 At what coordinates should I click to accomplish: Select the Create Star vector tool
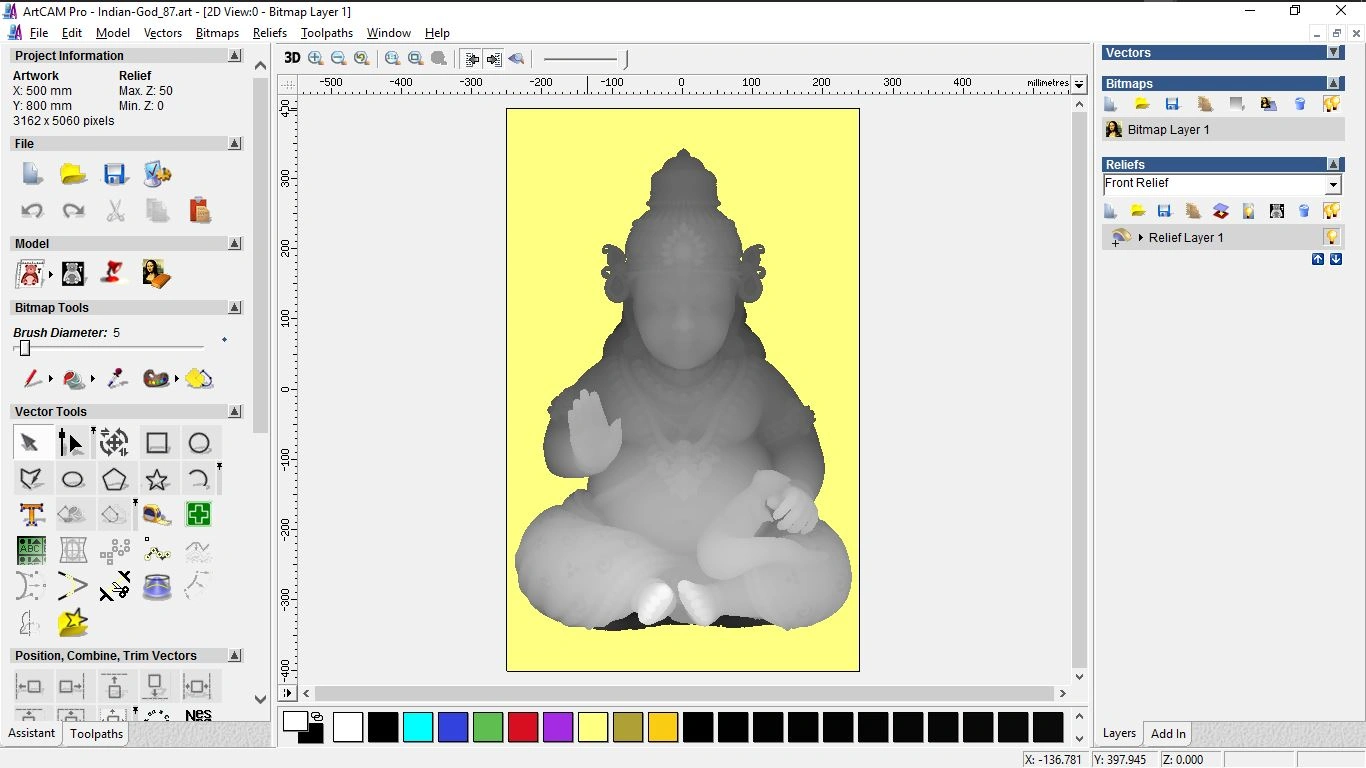pyautogui.click(x=157, y=478)
